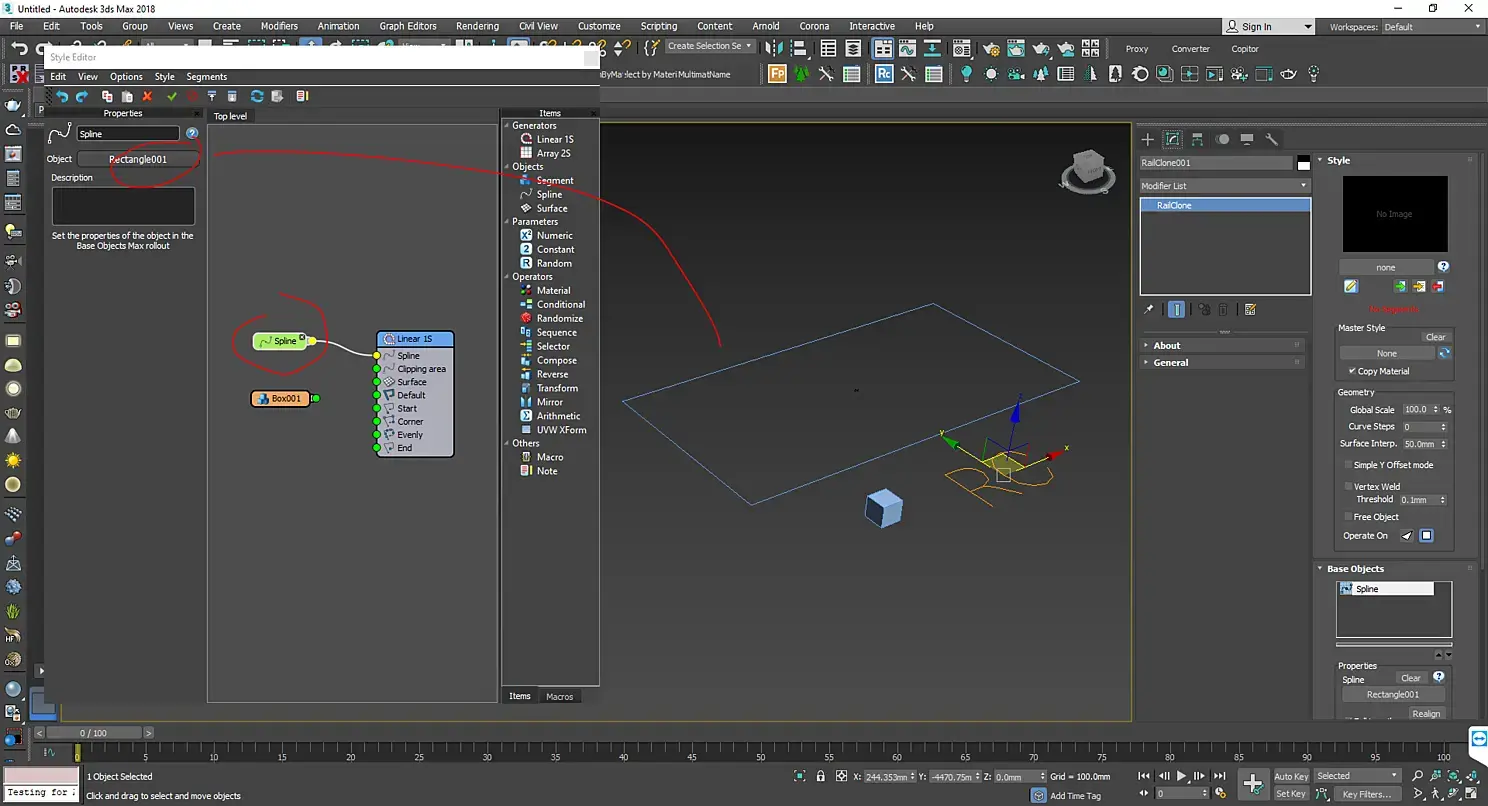Switch to the Macros tab
The image size is (1488, 806).
point(559,696)
